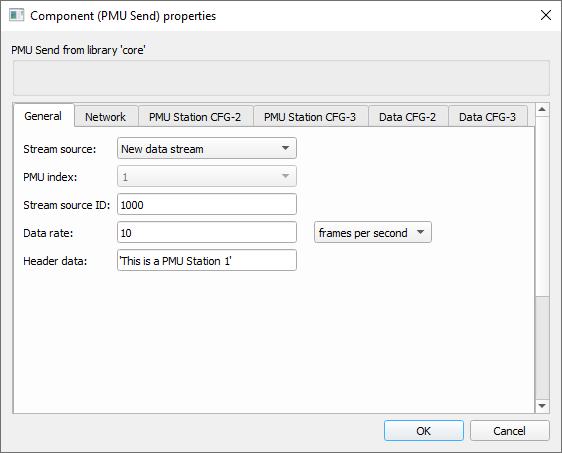Click into the Data rate field
This screenshot has width=562, height=453.
[207, 232]
